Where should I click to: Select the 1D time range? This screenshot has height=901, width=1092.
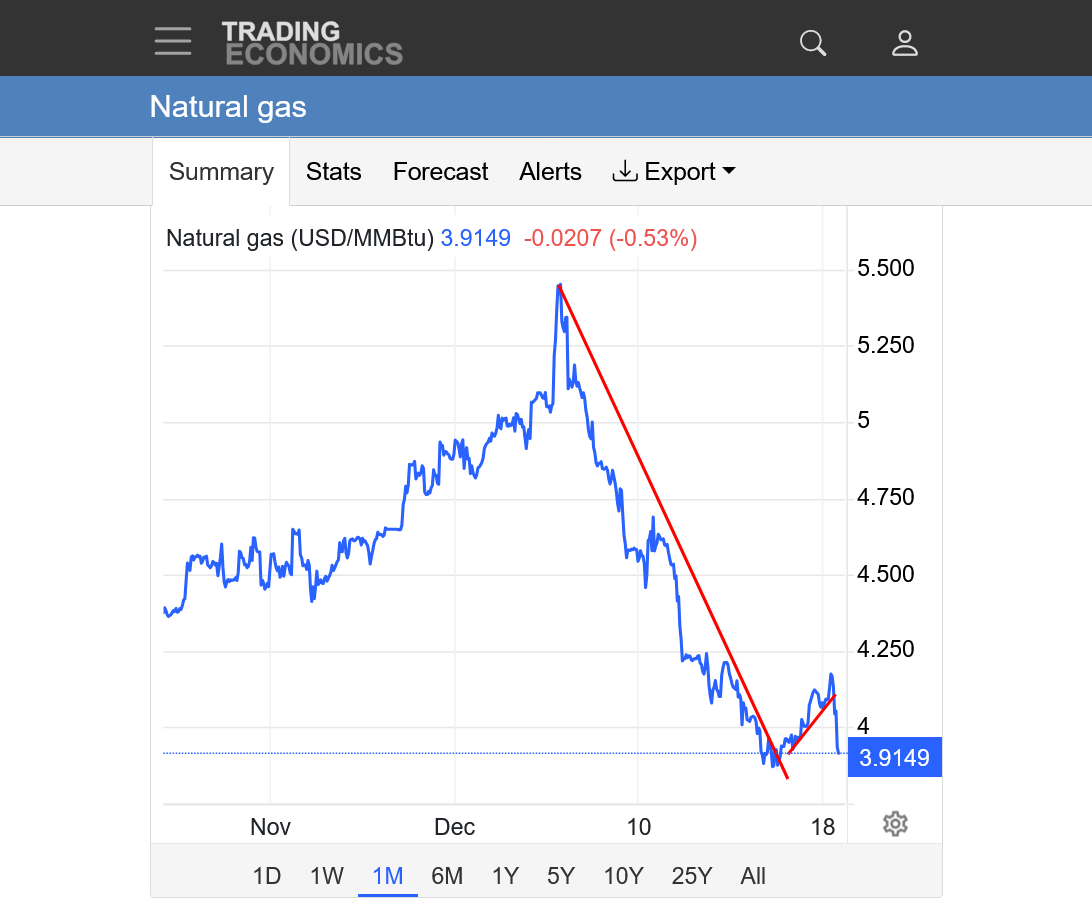[x=266, y=876]
